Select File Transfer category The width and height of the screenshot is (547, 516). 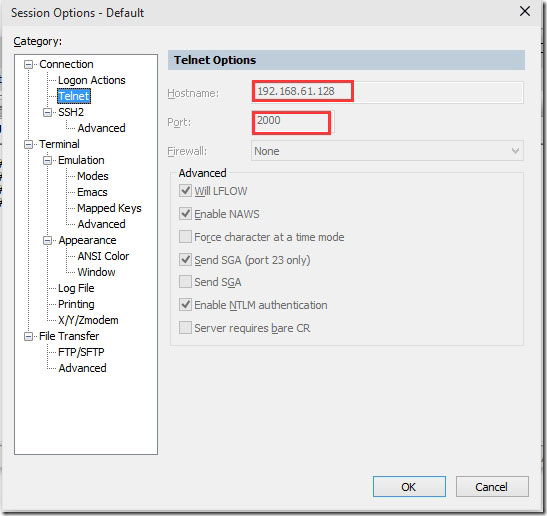(69, 336)
